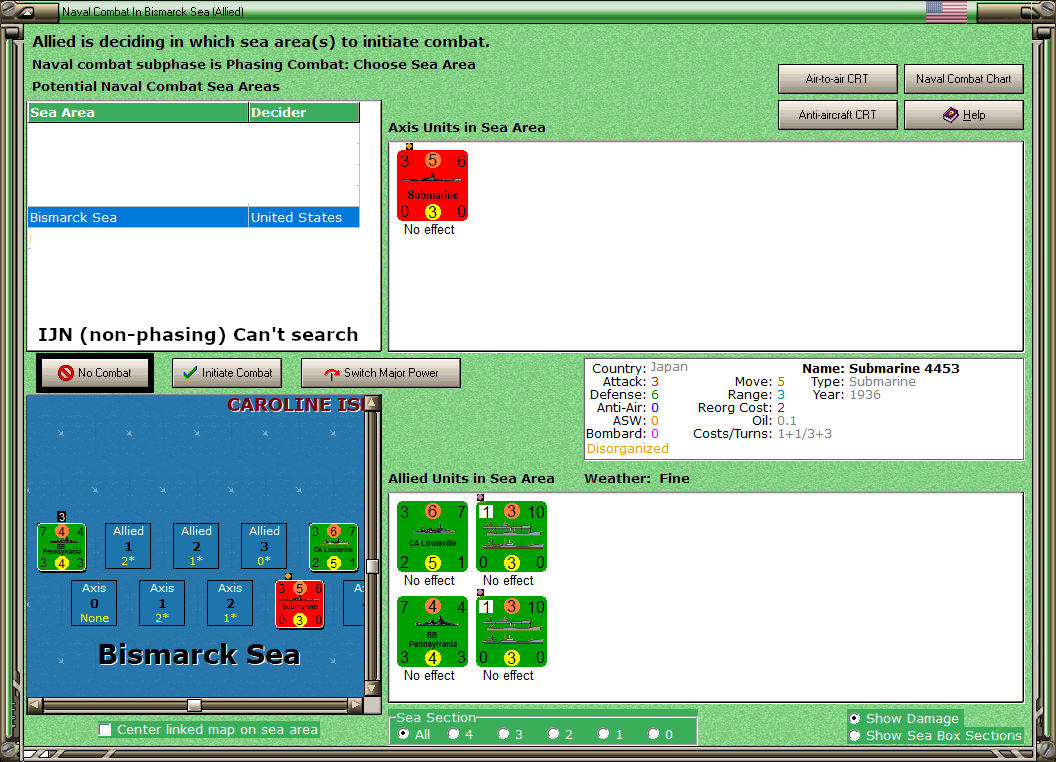Click the Allied 1 sea box on map
Screen dimensions: 1056x762
point(128,546)
